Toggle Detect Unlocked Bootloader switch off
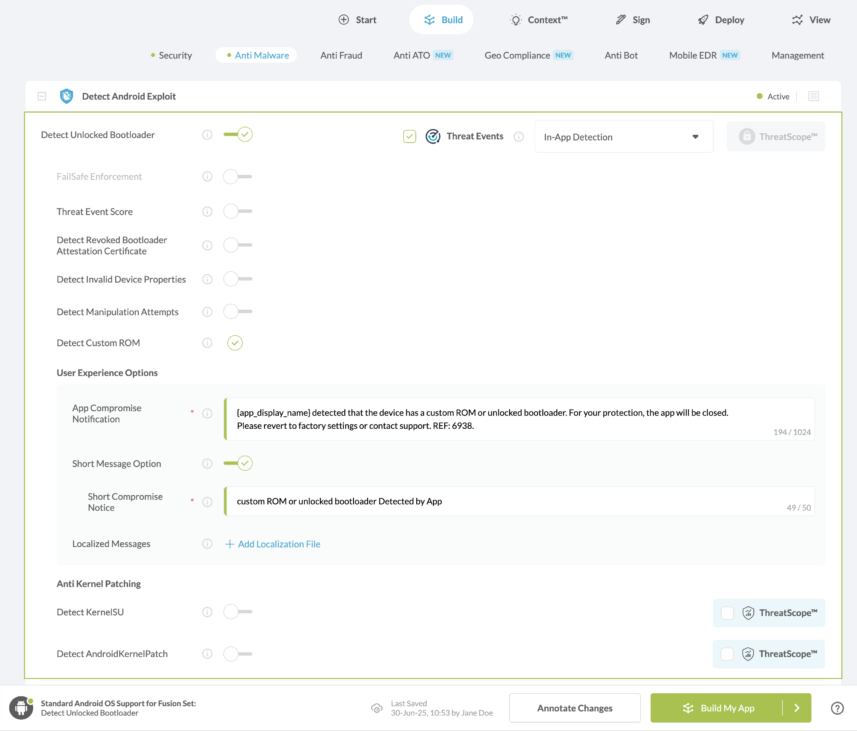The width and height of the screenshot is (857, 731). coord(238,134)
